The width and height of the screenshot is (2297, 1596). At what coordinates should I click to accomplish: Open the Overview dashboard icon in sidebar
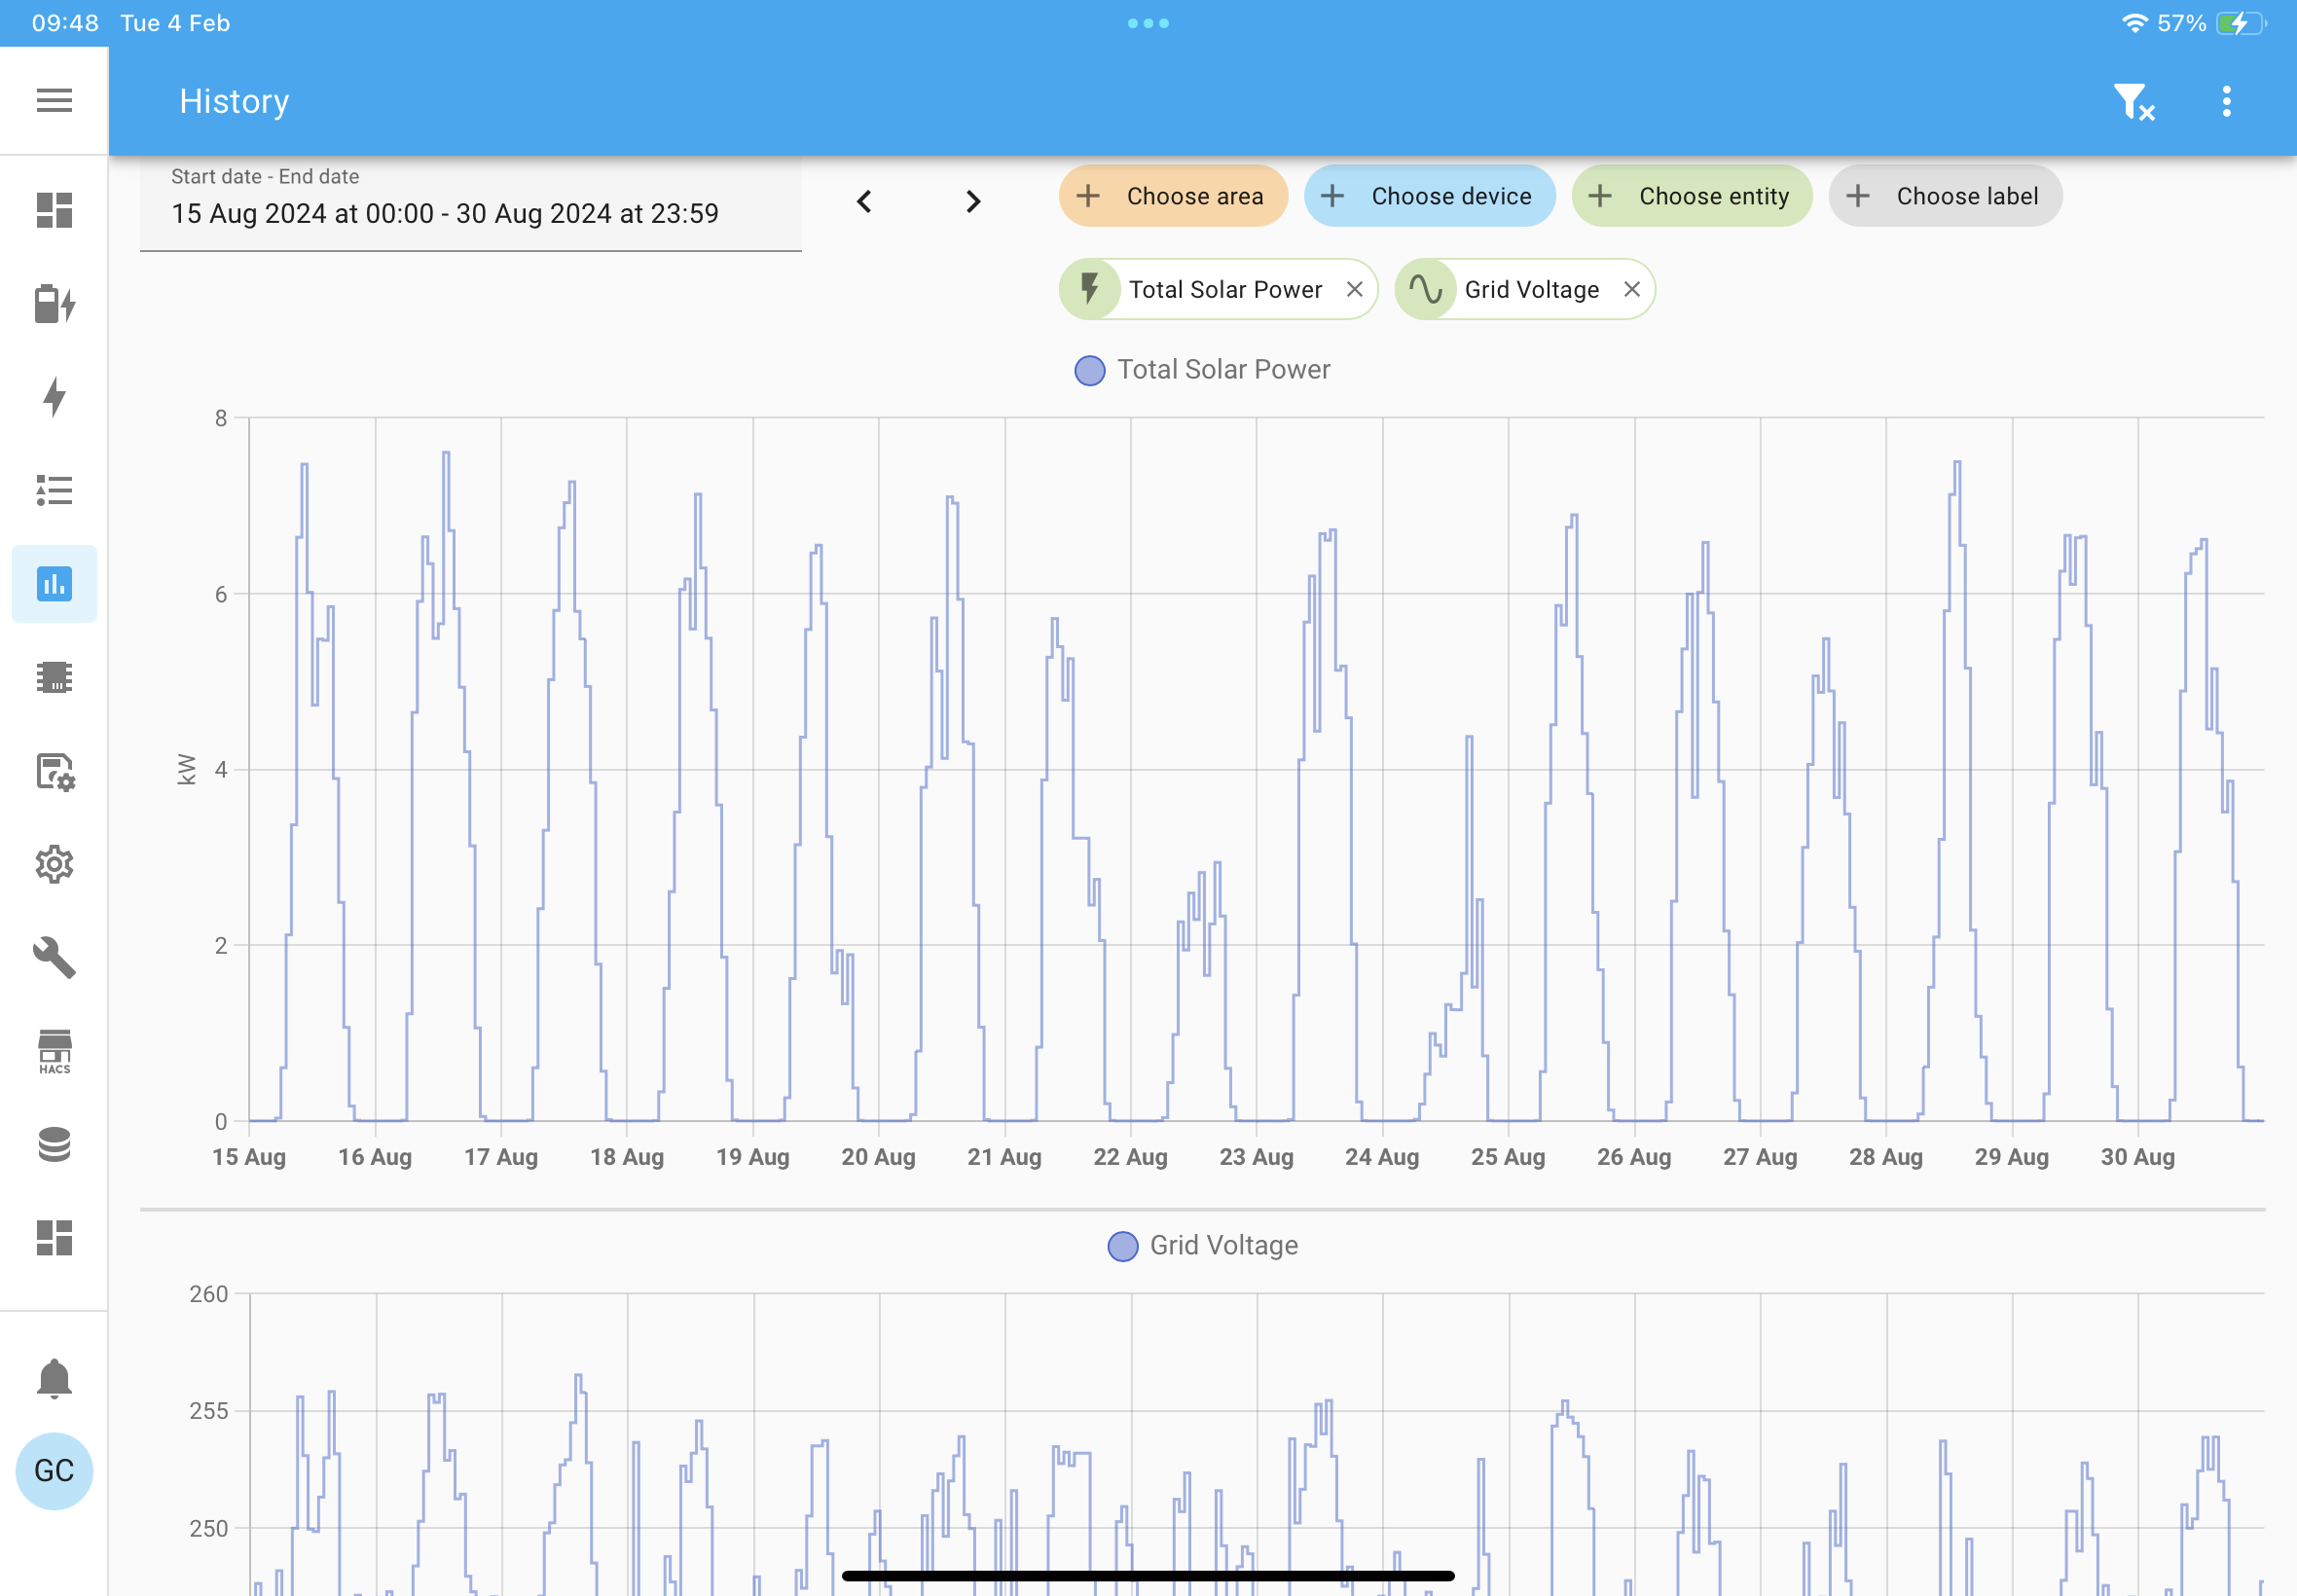(54, 210)
